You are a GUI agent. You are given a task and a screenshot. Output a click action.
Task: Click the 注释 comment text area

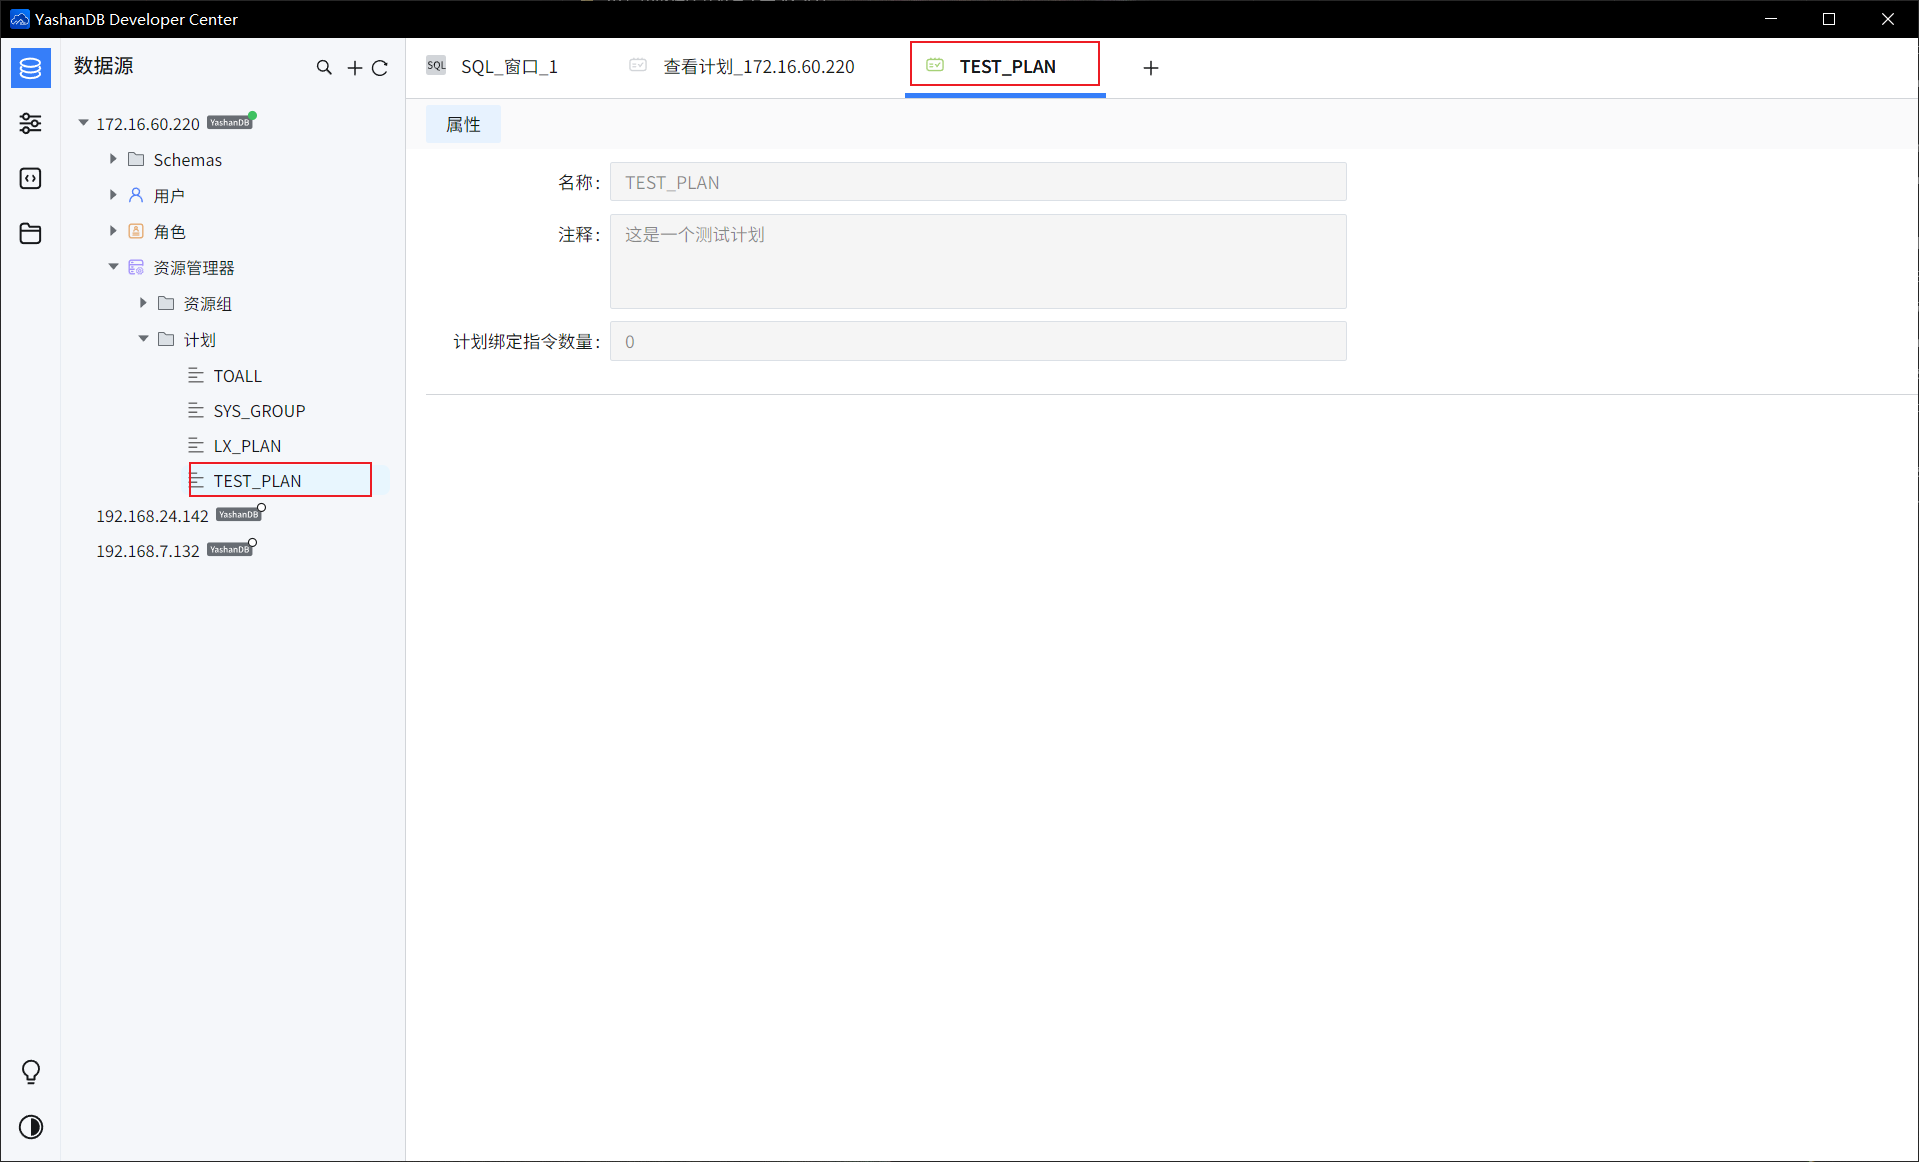click(x=978, y=261)
